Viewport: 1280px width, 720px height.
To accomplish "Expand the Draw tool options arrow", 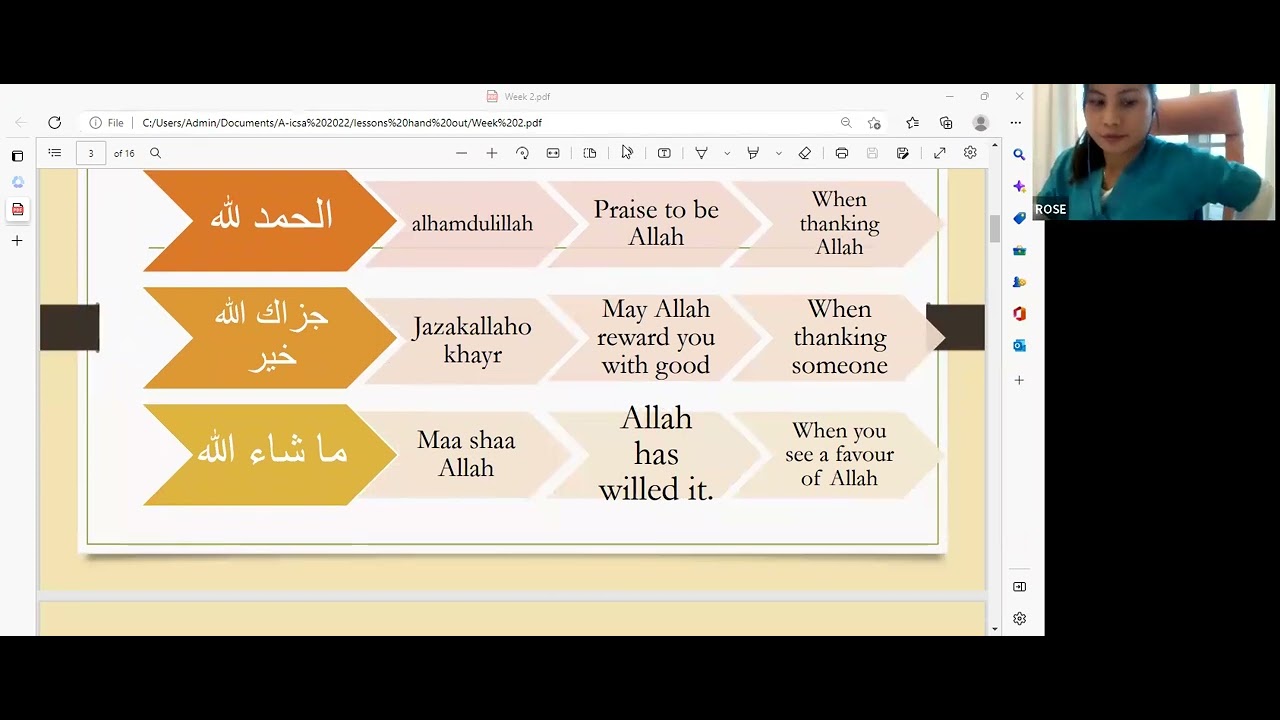I will click(727, 153).
